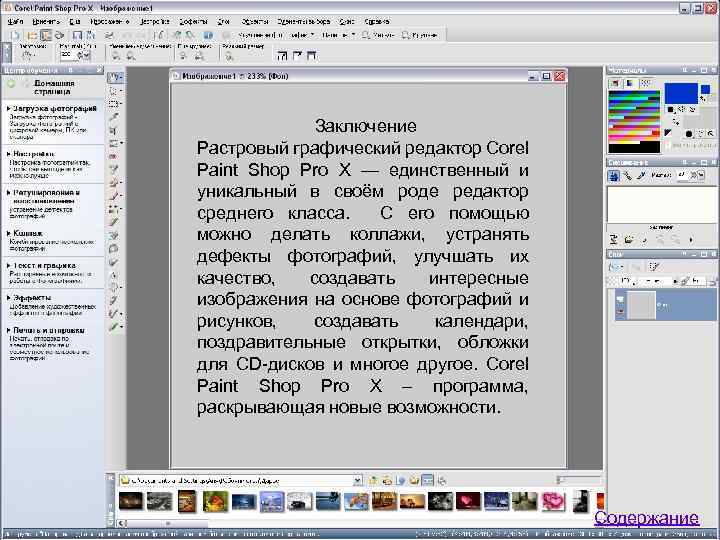Select the bottom green brush tool in toolbox
The height and width of the screenshot is (540, 720).
point(115,326)
